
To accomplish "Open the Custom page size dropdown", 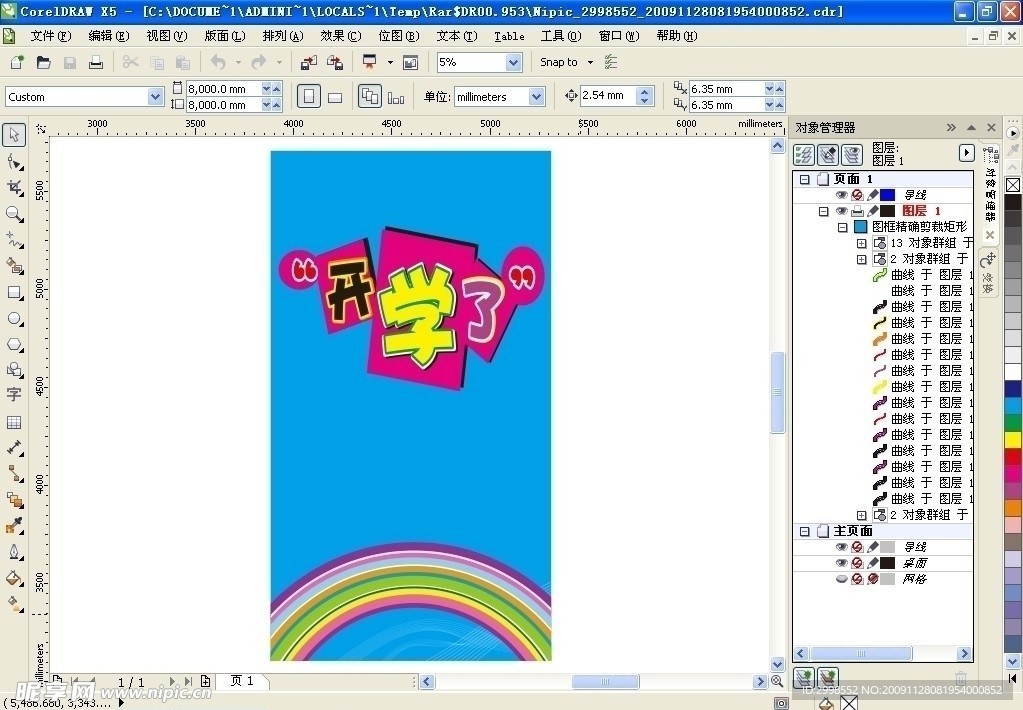I will click(155, 97).
